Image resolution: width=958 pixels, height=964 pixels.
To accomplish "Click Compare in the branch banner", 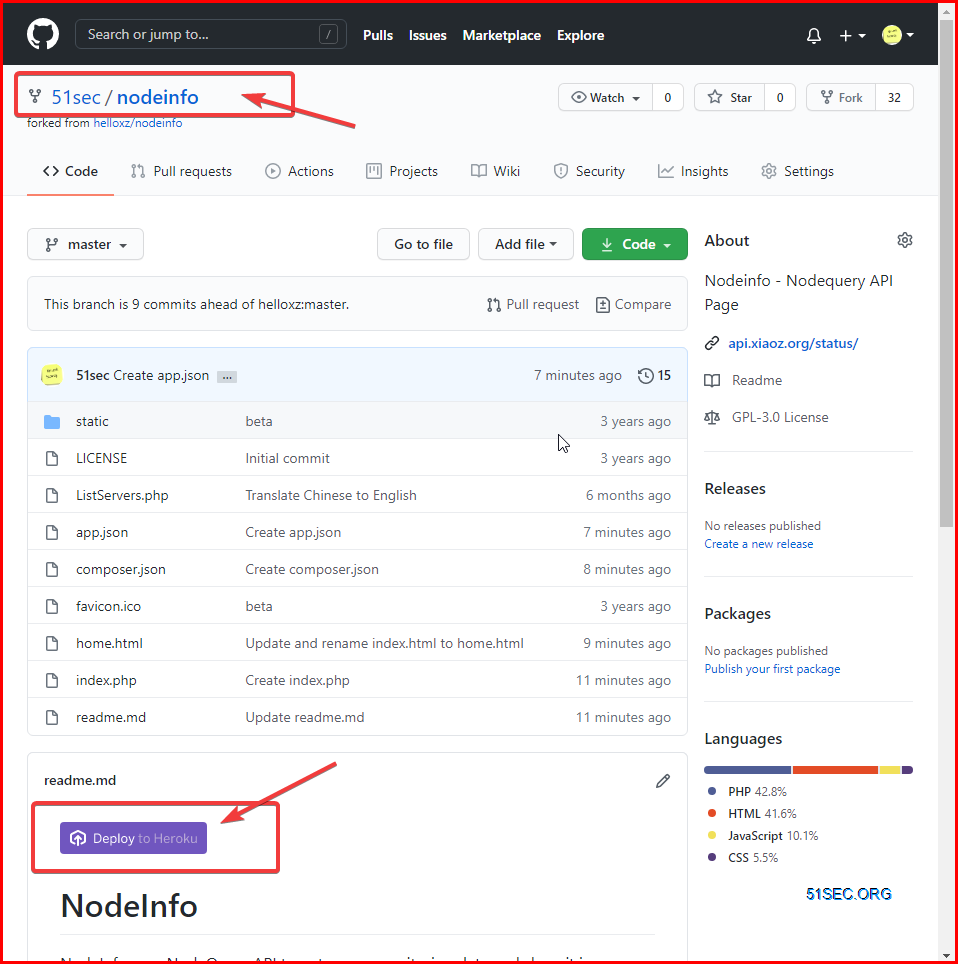I will click(x=633, y=304).
